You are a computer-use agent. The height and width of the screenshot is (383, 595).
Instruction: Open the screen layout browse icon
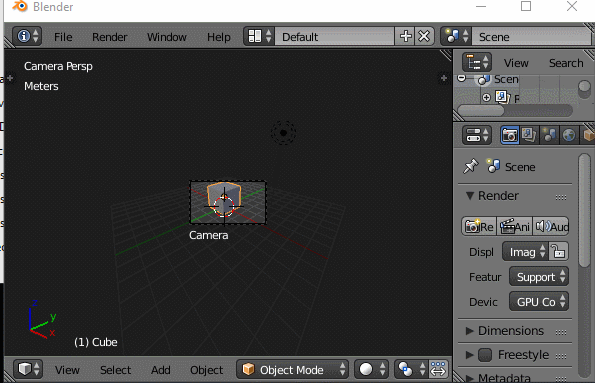[259, 36]
